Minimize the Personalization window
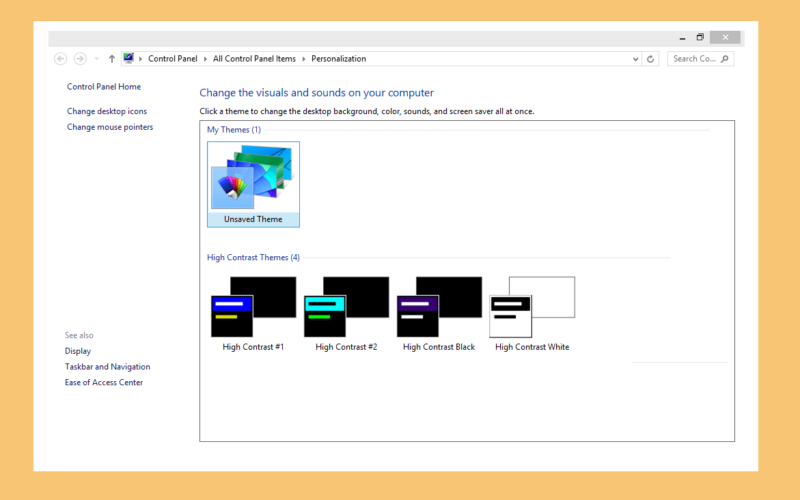 click(x=682, y=38)
